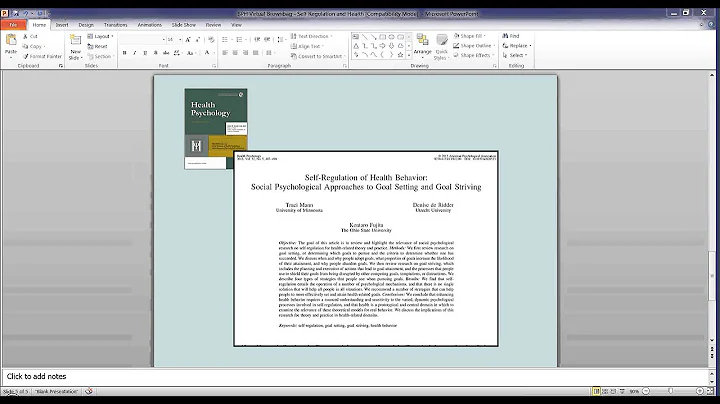Select the Down Arrow block shape
Screen dimensions: 720x404
[391, 46]
